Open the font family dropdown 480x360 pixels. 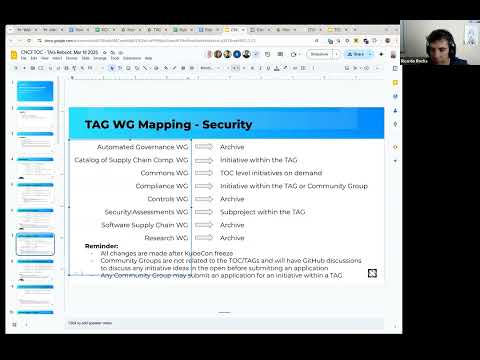[x=210, y=68]
